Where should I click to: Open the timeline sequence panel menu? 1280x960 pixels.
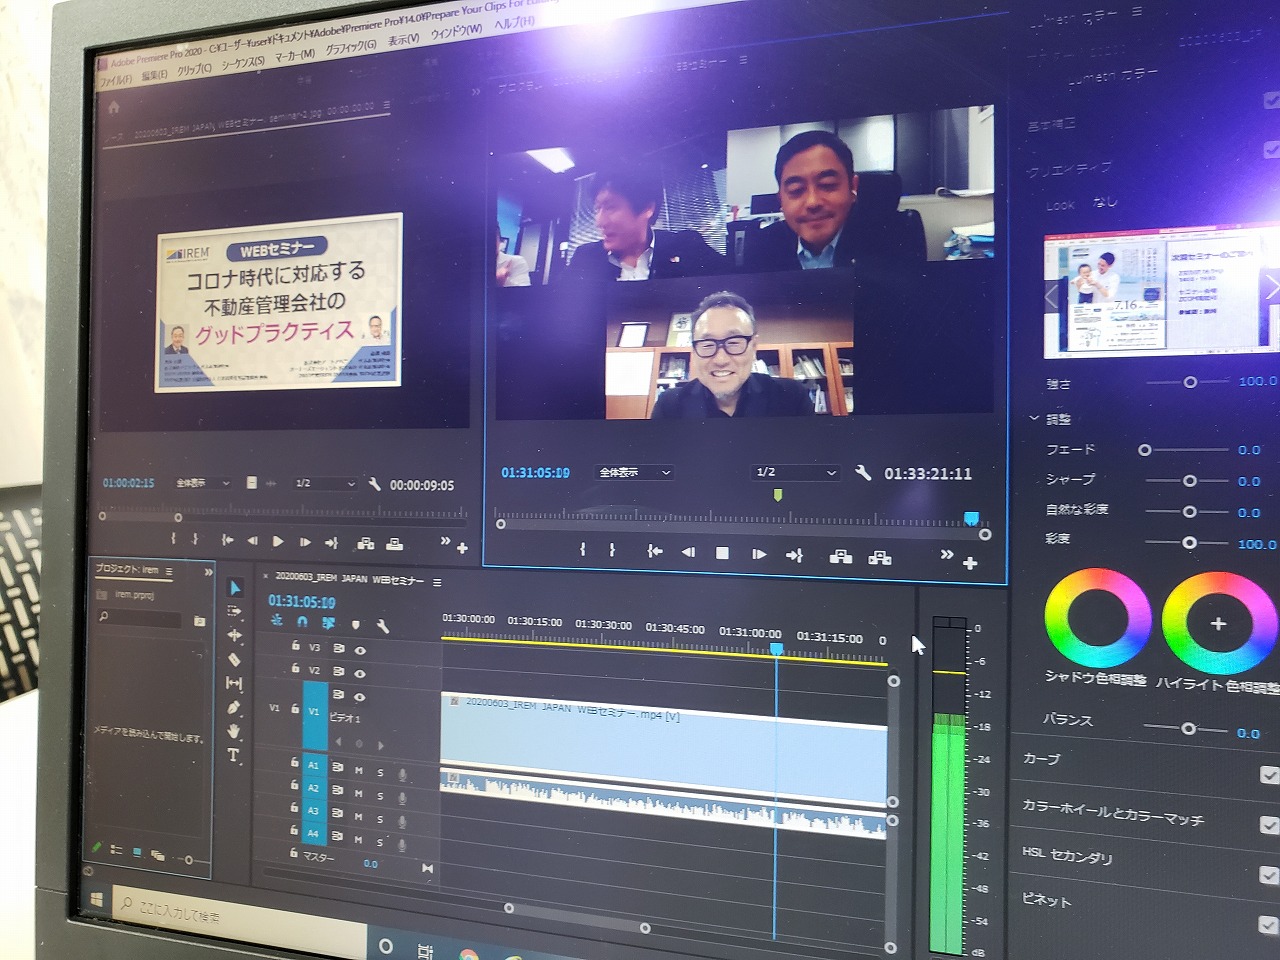coord(437,582)
